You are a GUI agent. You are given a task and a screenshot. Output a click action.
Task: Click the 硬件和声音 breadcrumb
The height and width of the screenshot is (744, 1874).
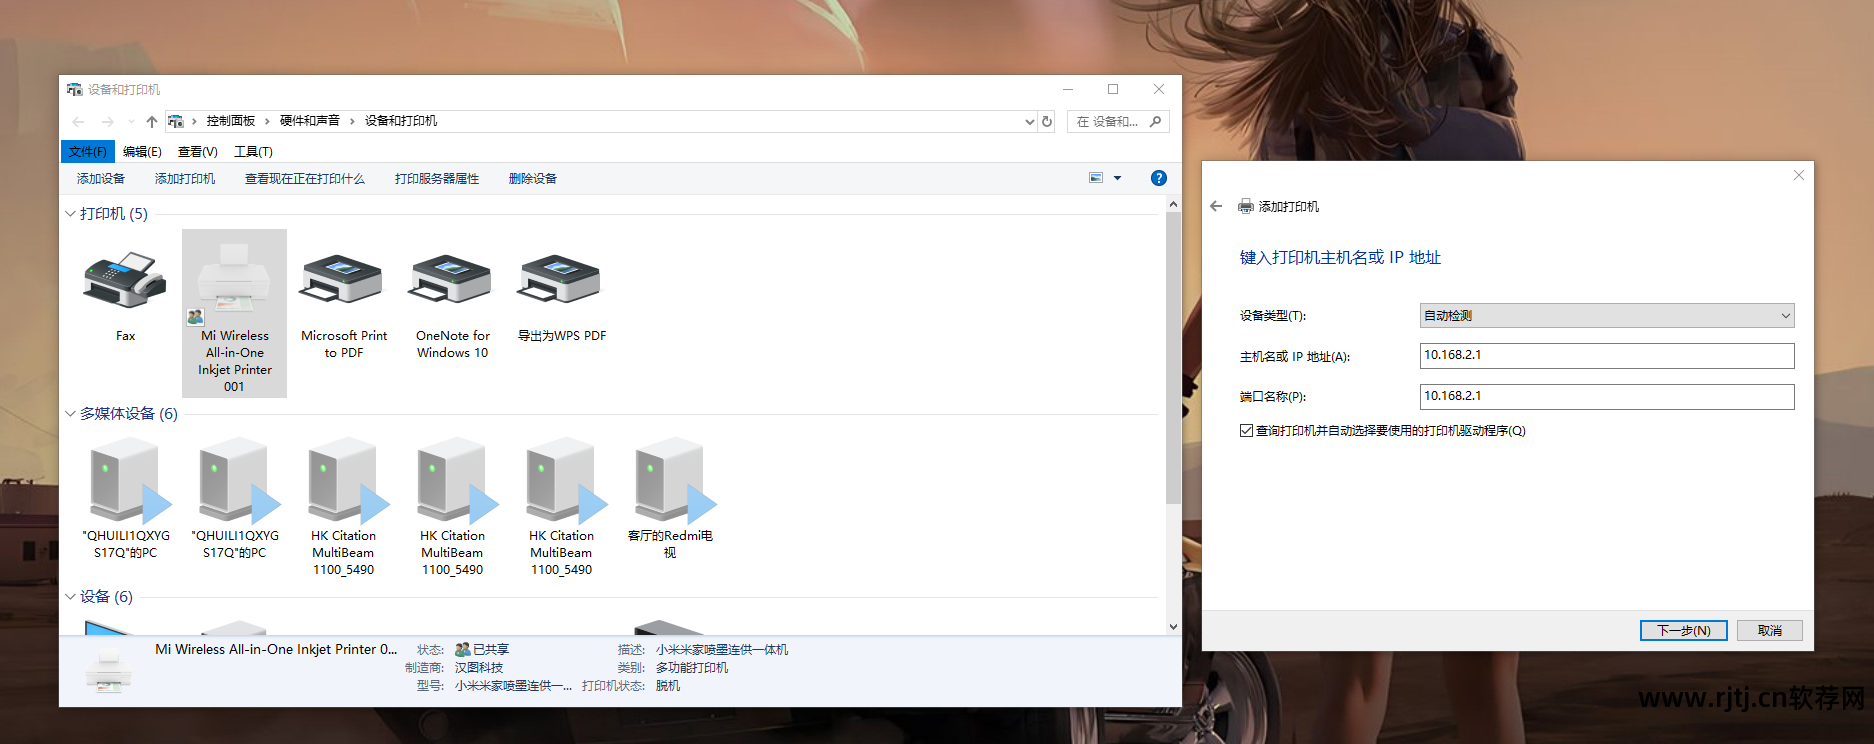[310, 121]
